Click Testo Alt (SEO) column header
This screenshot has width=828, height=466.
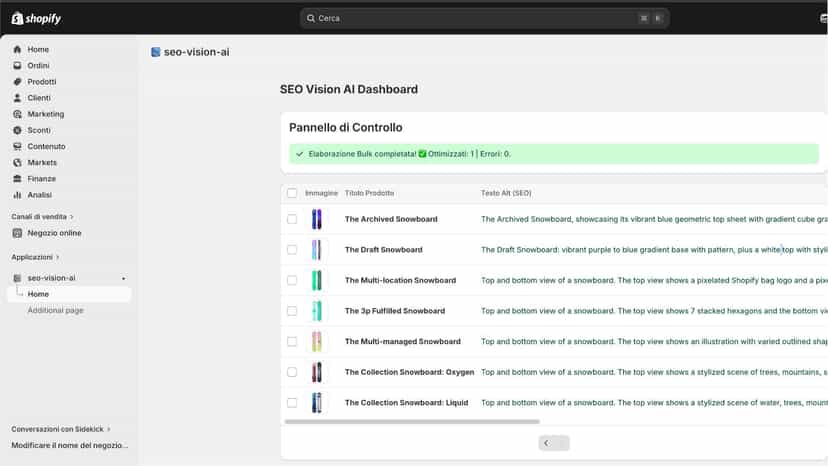pyautogui.click(x=506, y=193)
